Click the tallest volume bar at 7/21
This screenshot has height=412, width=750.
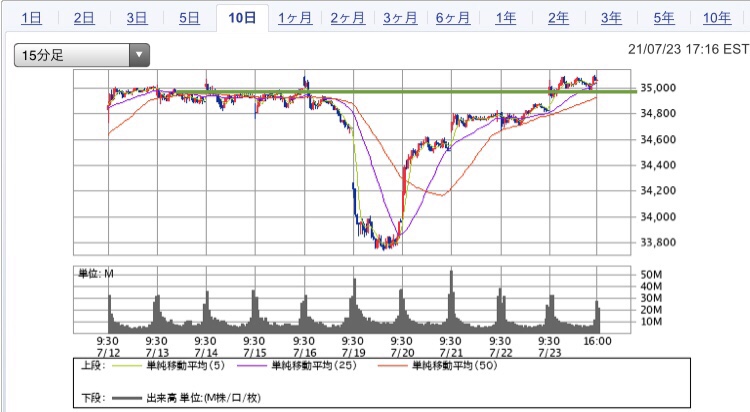click(451, 300)
